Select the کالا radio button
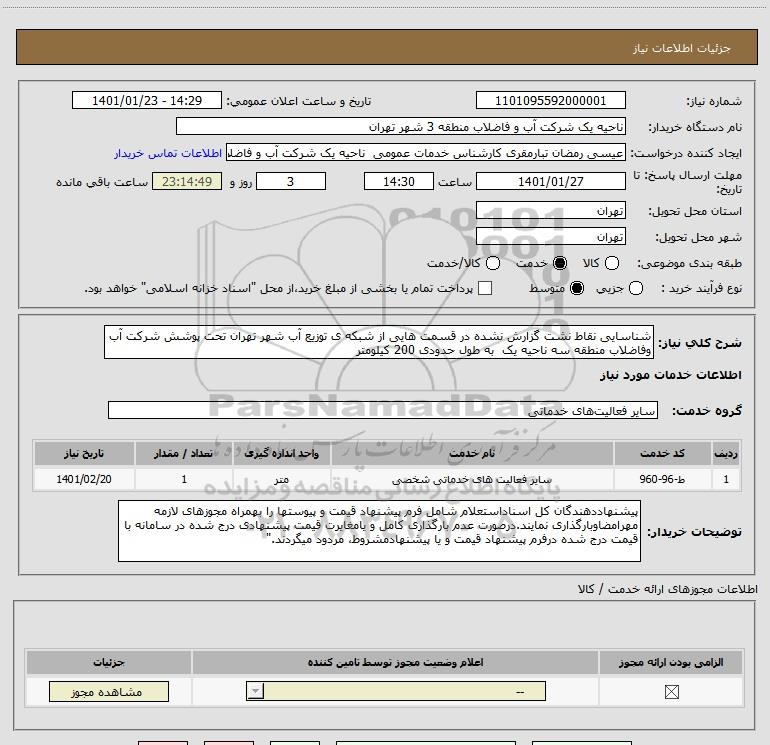 [x=612, y=263]
